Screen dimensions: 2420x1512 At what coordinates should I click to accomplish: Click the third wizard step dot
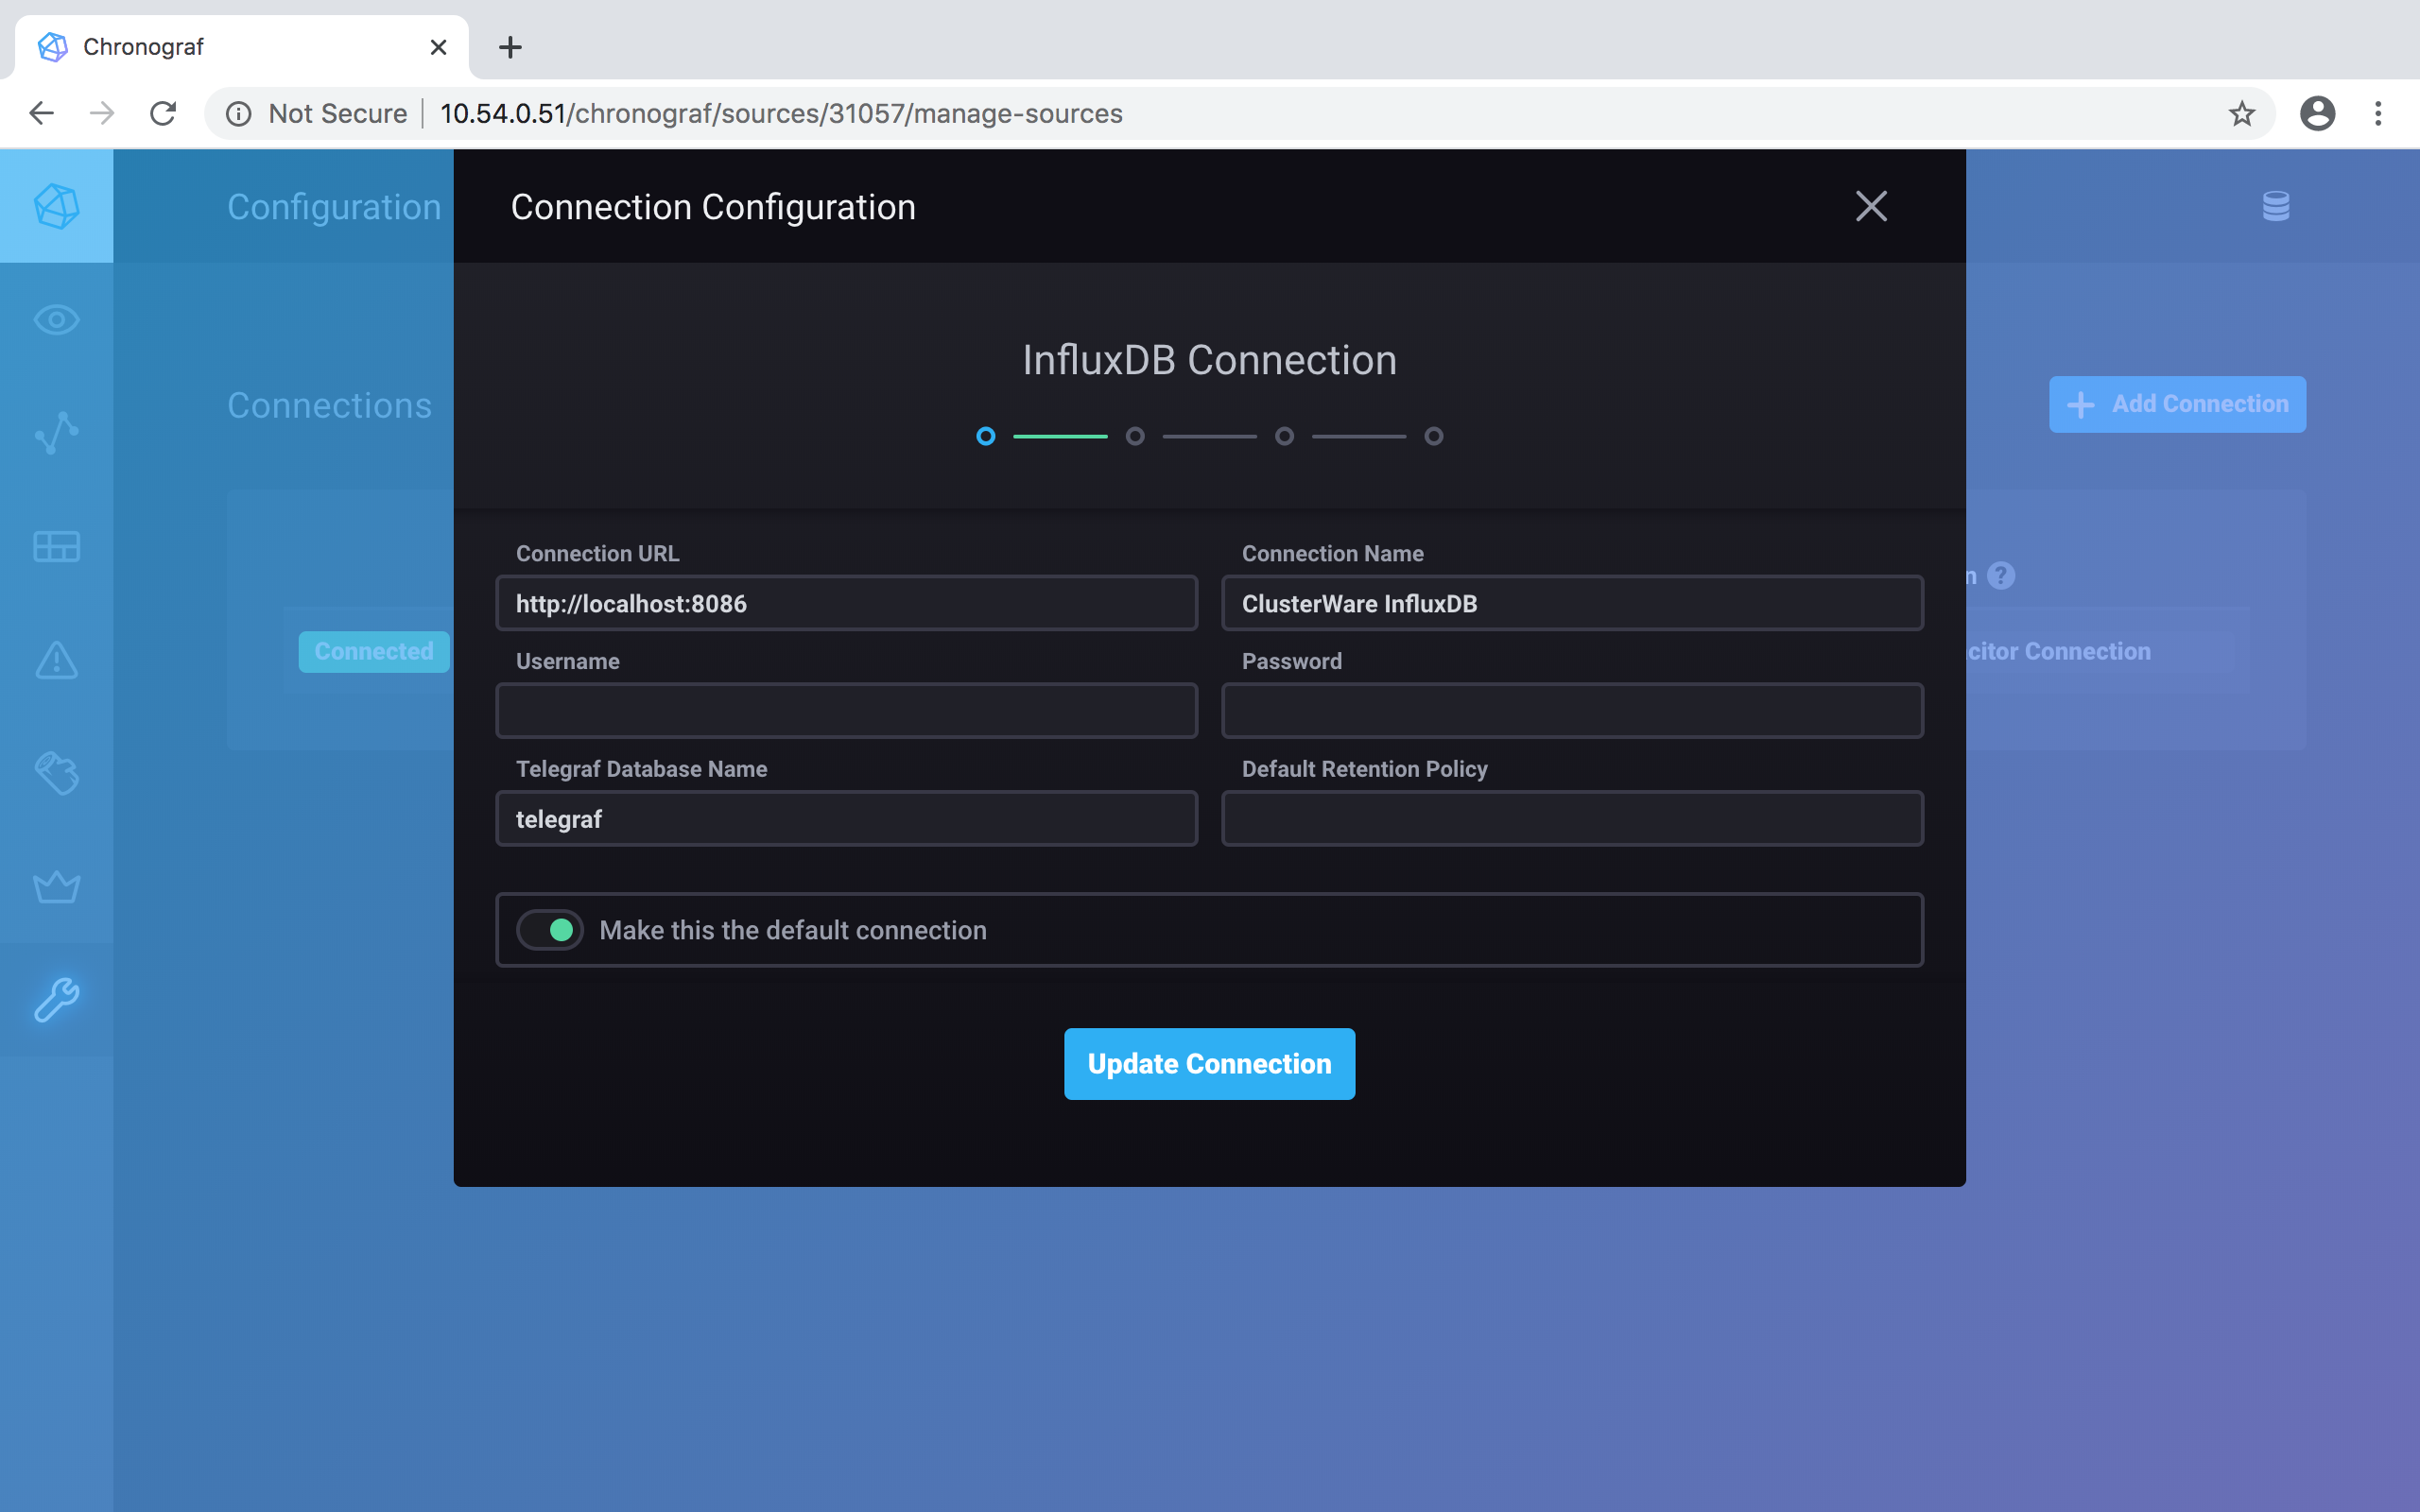click(x=1284, y=436)
